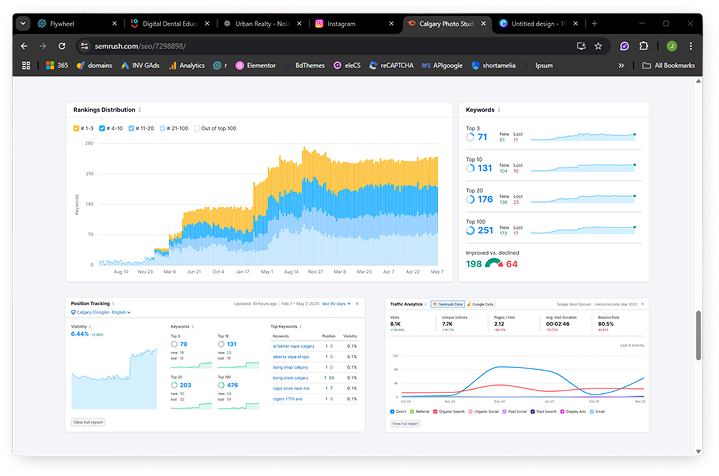Open the apps grid in bookmarks bar

pos(26,66)
